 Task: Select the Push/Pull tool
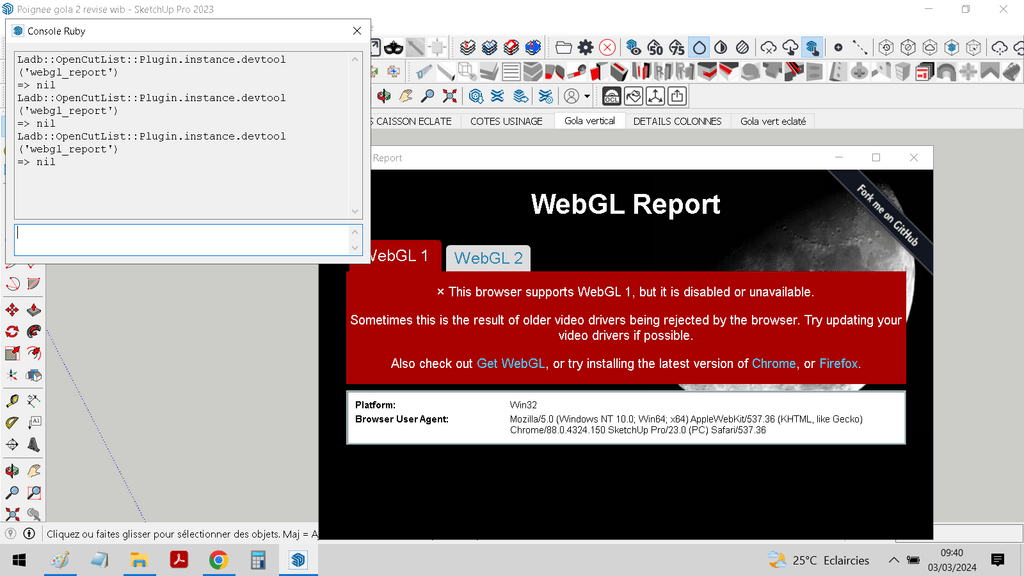pyautogui.click(x=34, y=310)
